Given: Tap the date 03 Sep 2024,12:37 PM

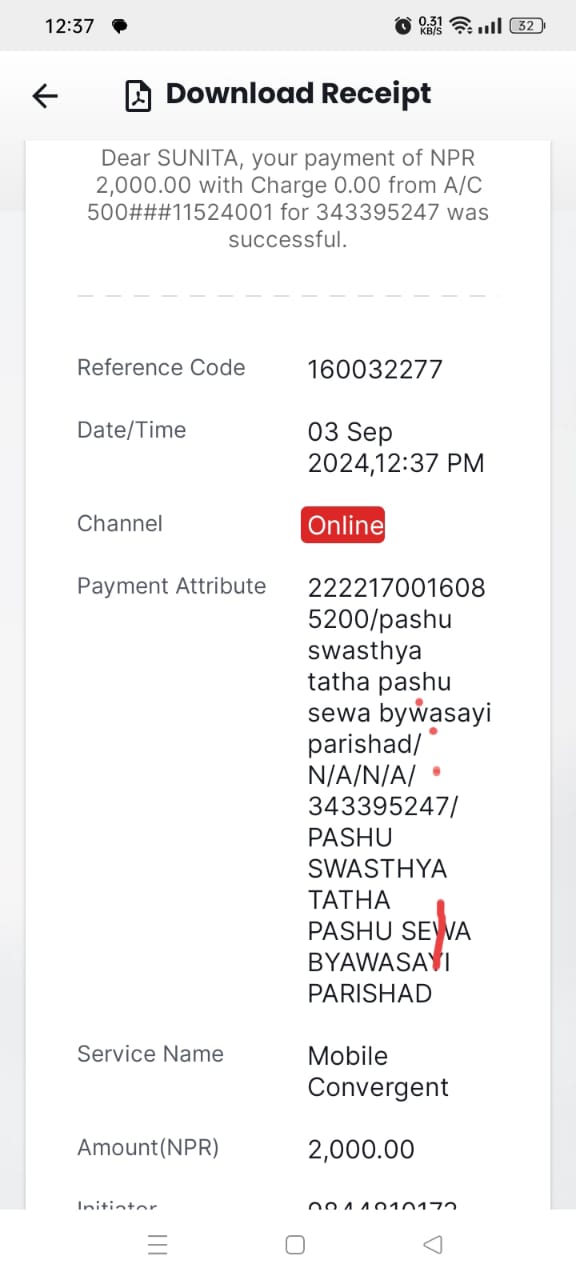Looking at the screenshot, I should pos(396,448).
